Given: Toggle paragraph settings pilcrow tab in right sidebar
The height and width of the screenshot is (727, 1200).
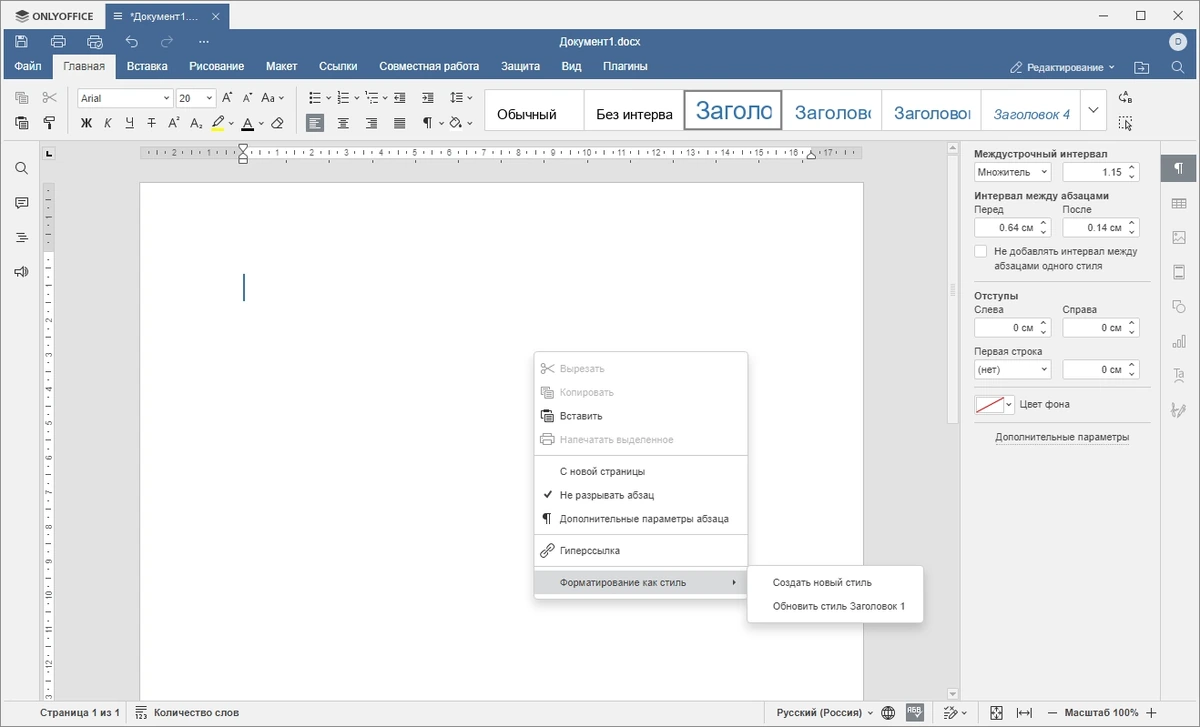Looking at the screenshot, I should [1179, 168].
